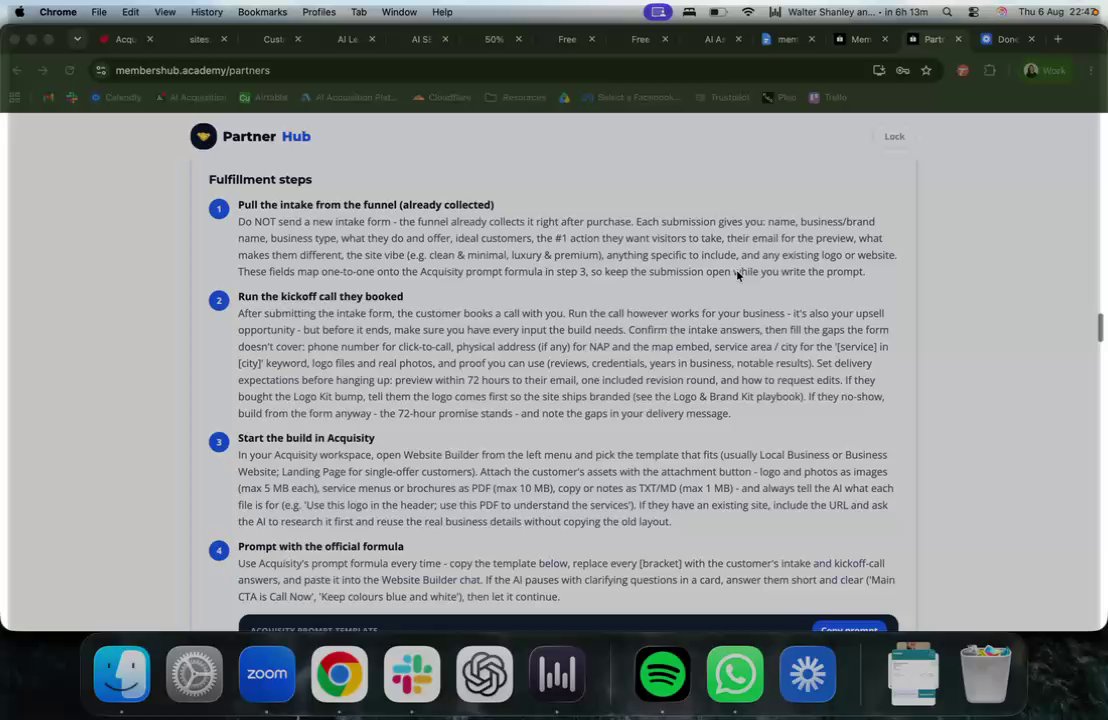Click the 'Fulfillment steps' heading
Image resolution: width=1108 pixels, height=720 pixels.
(x=260, y=179)
